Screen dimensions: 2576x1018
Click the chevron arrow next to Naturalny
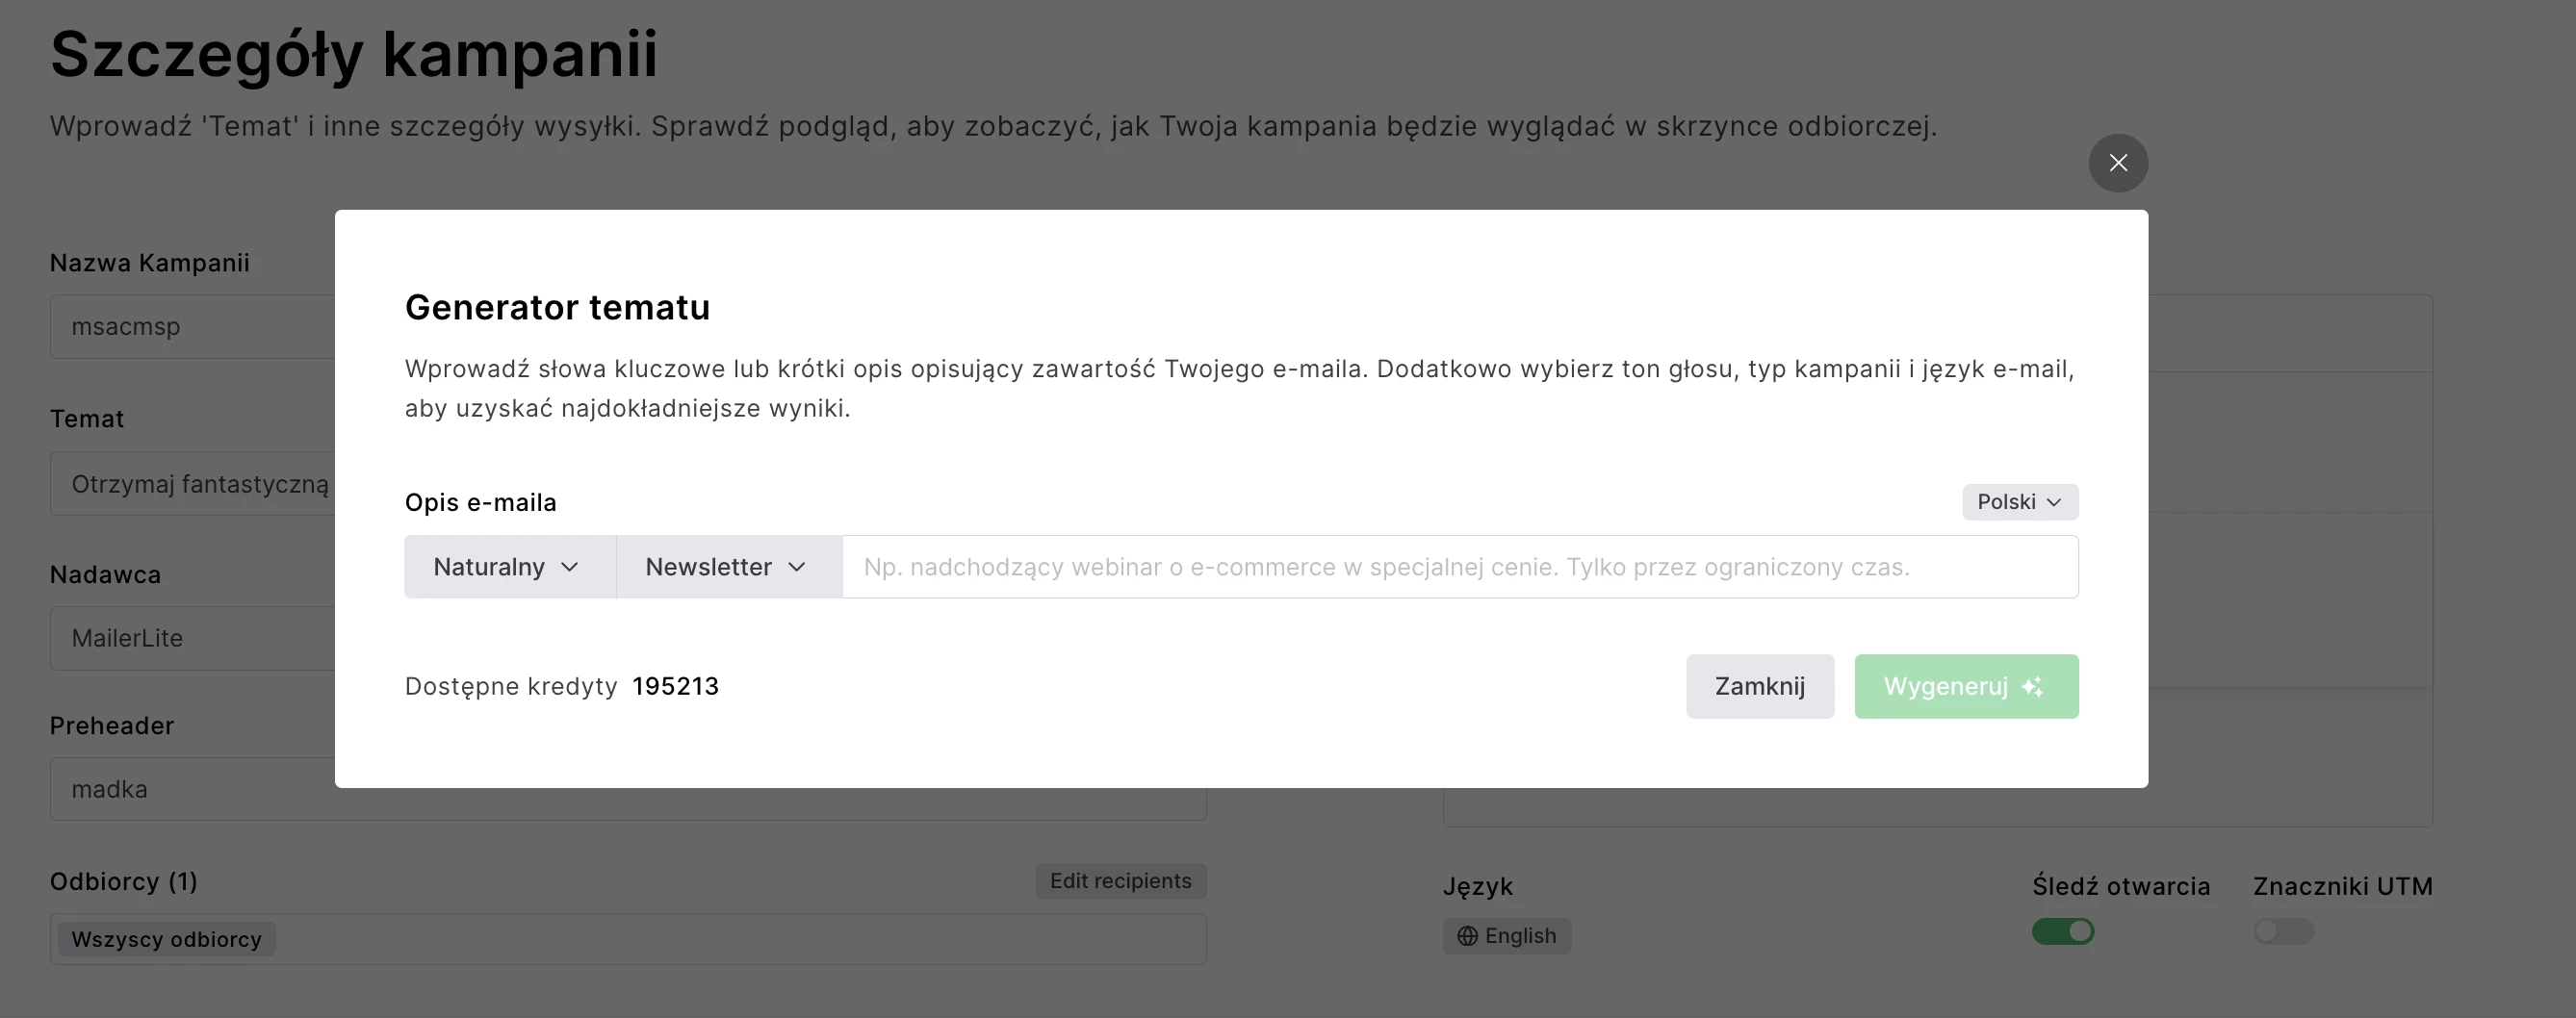(x=570, y=567)
